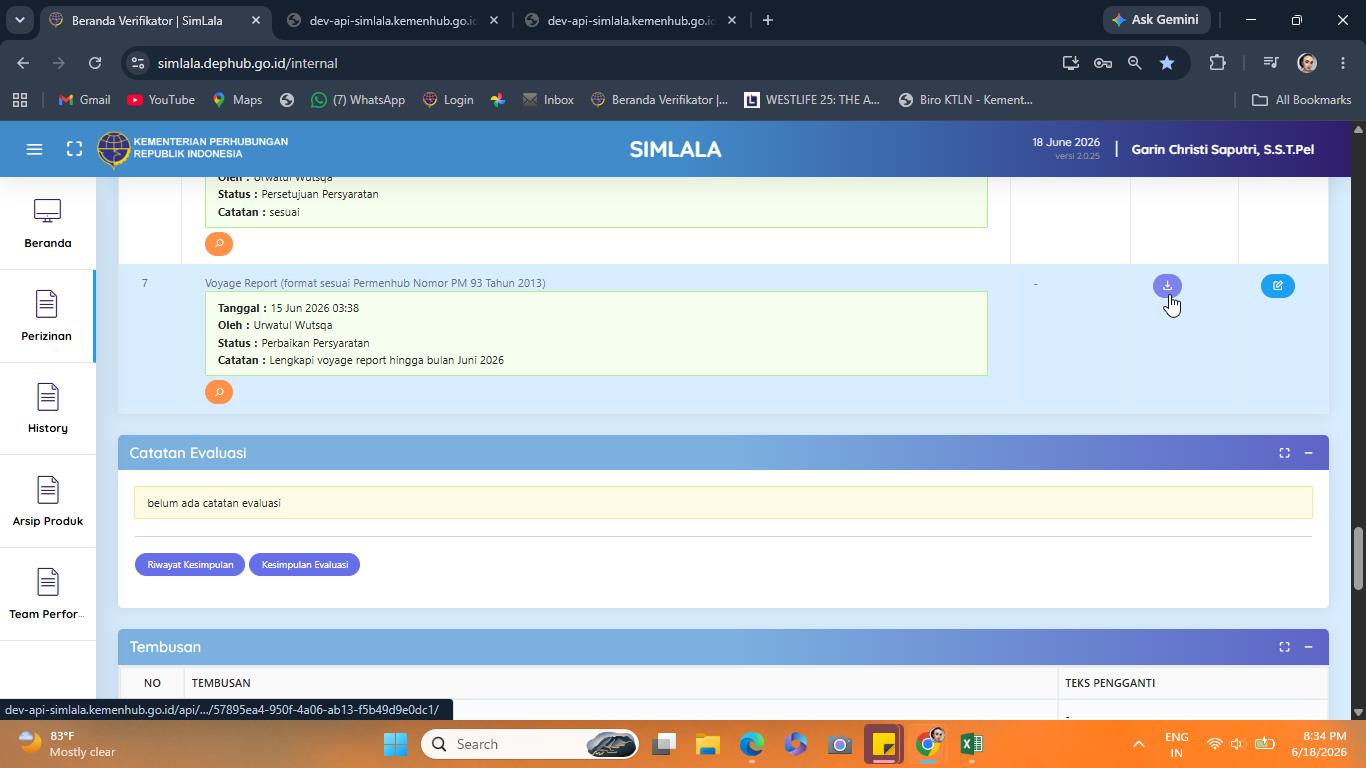View site information next to the URL

tap(138, 63)
